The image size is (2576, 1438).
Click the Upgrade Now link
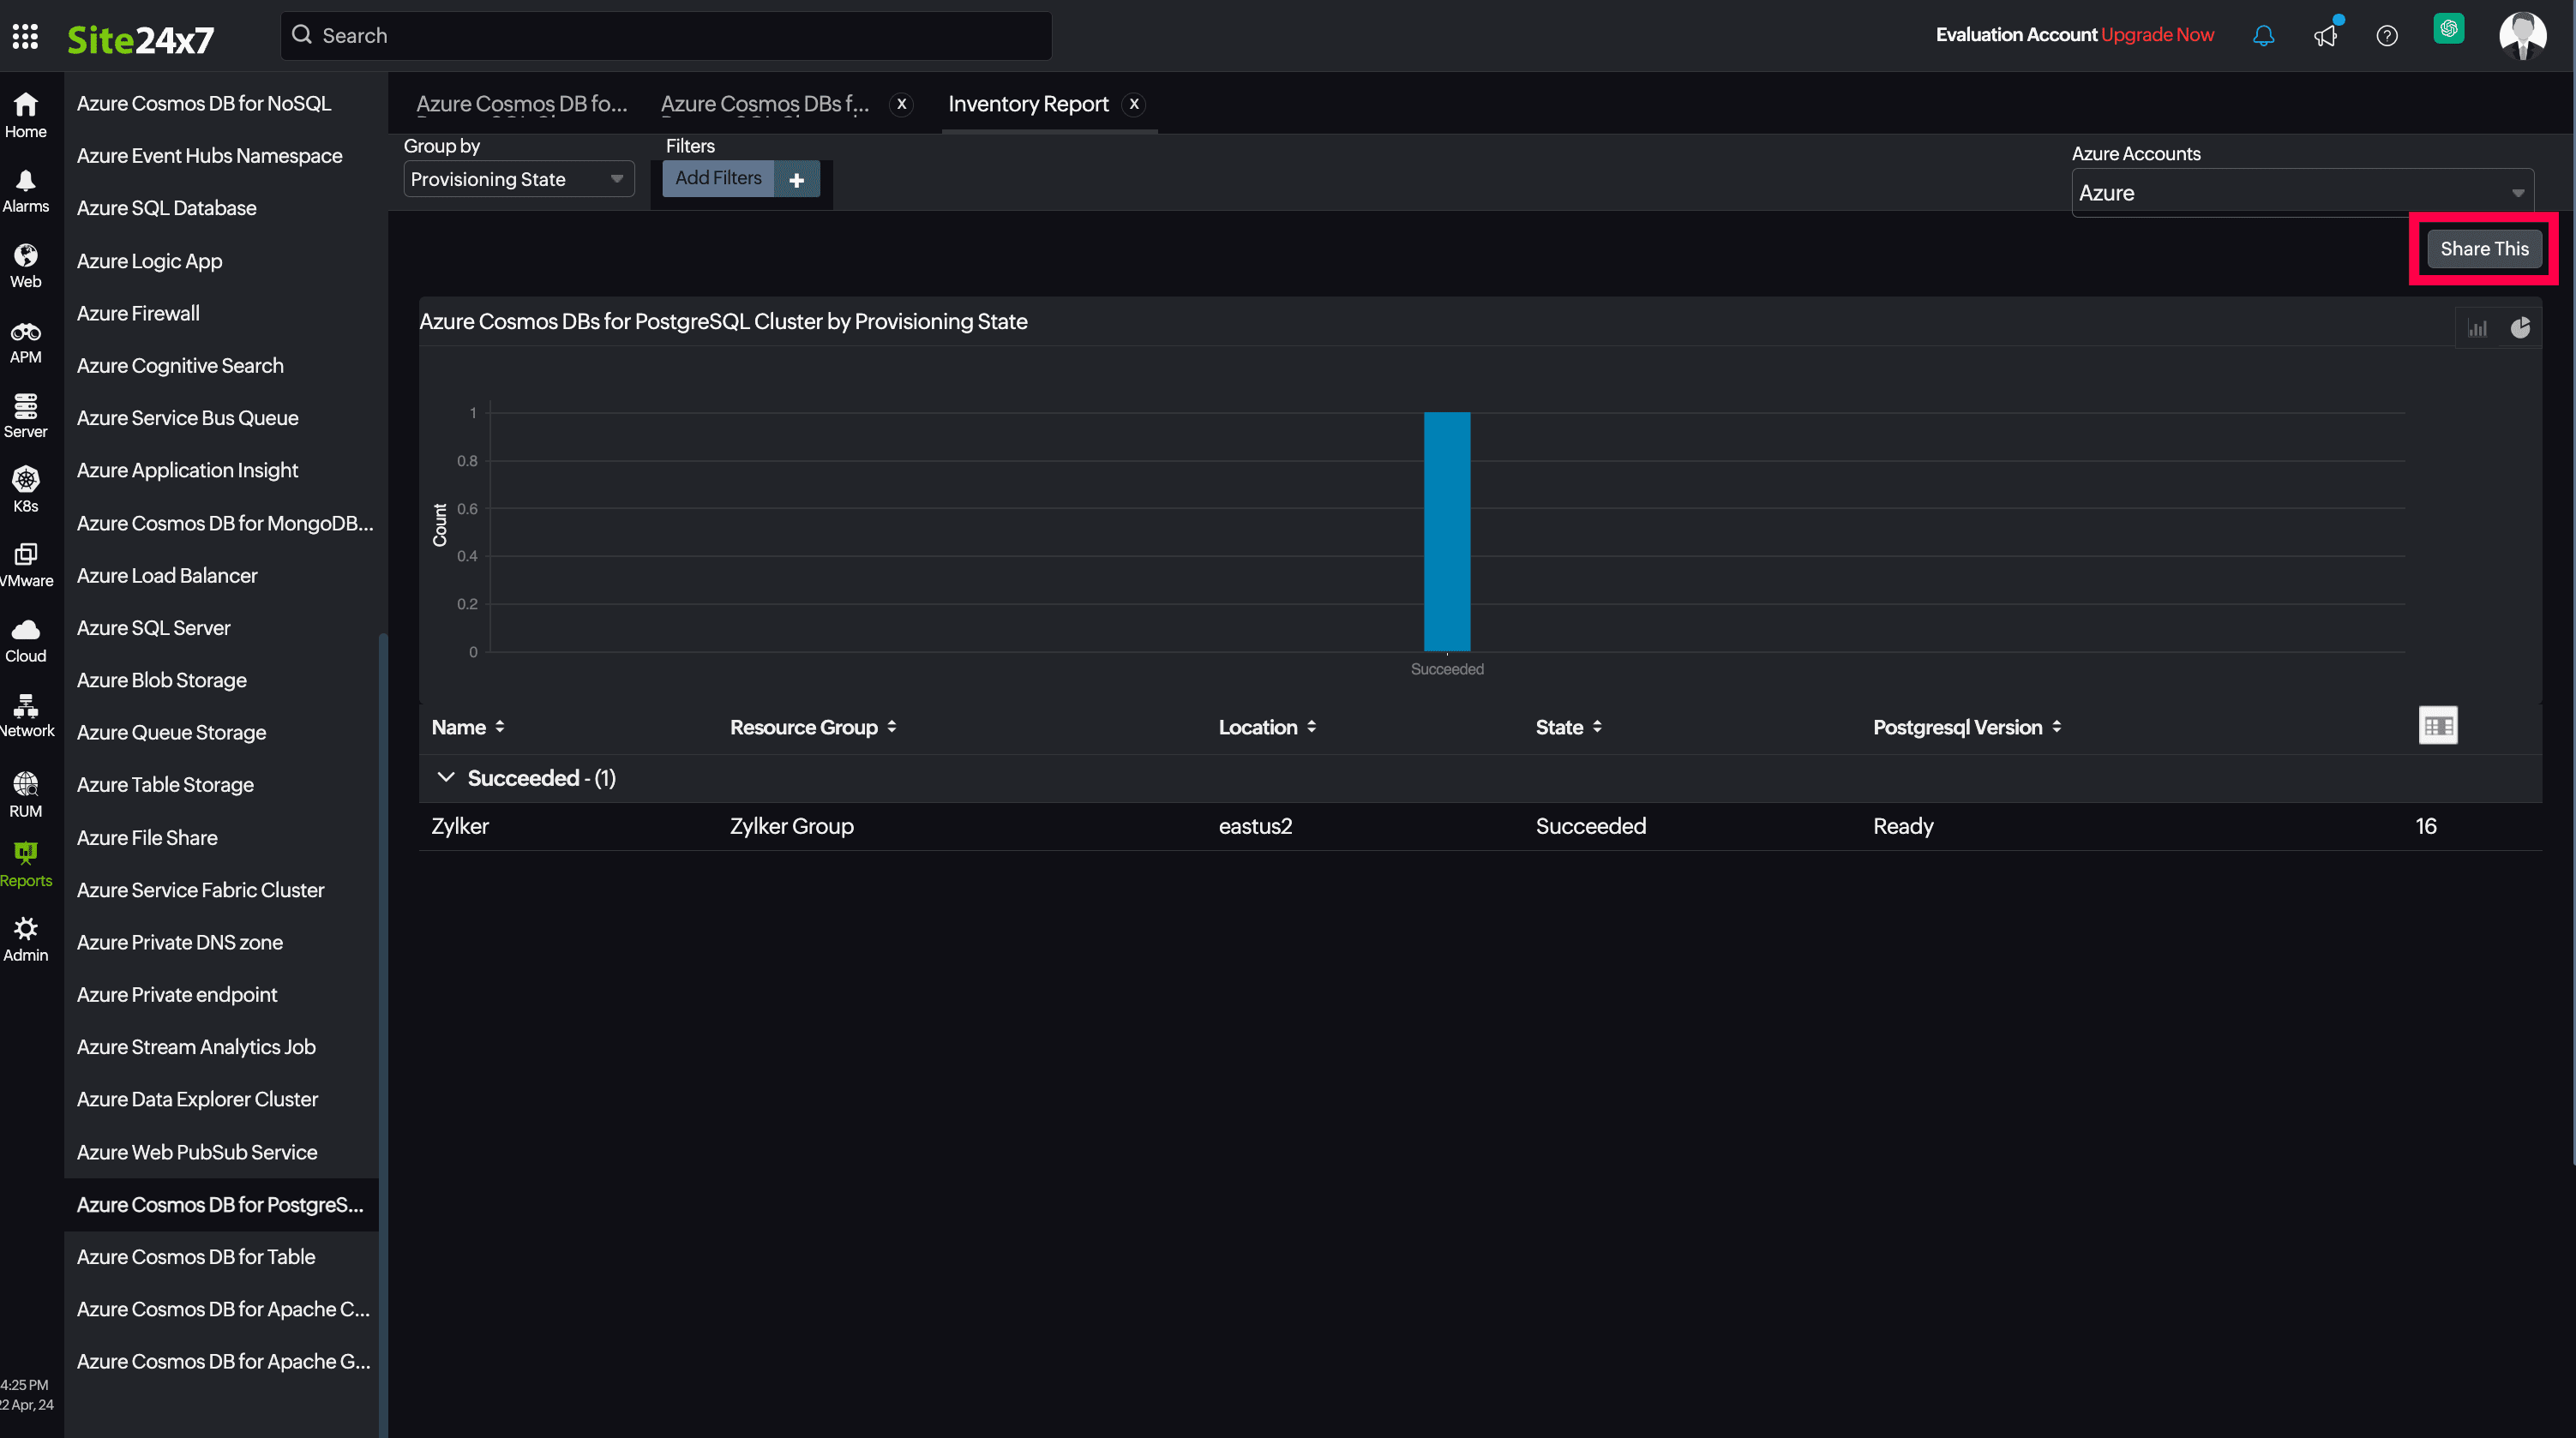[2157, 33]
